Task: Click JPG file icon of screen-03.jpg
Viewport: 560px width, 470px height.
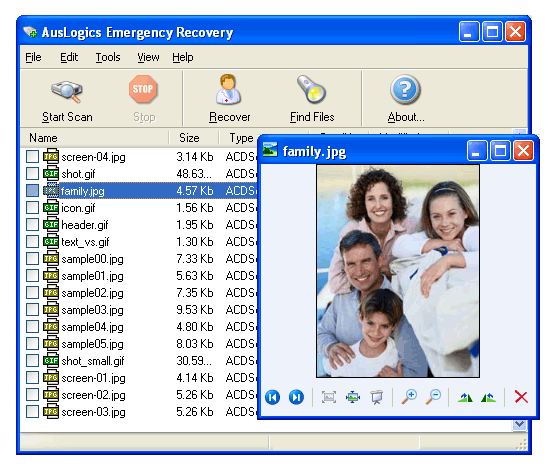Action: (51, 412)
